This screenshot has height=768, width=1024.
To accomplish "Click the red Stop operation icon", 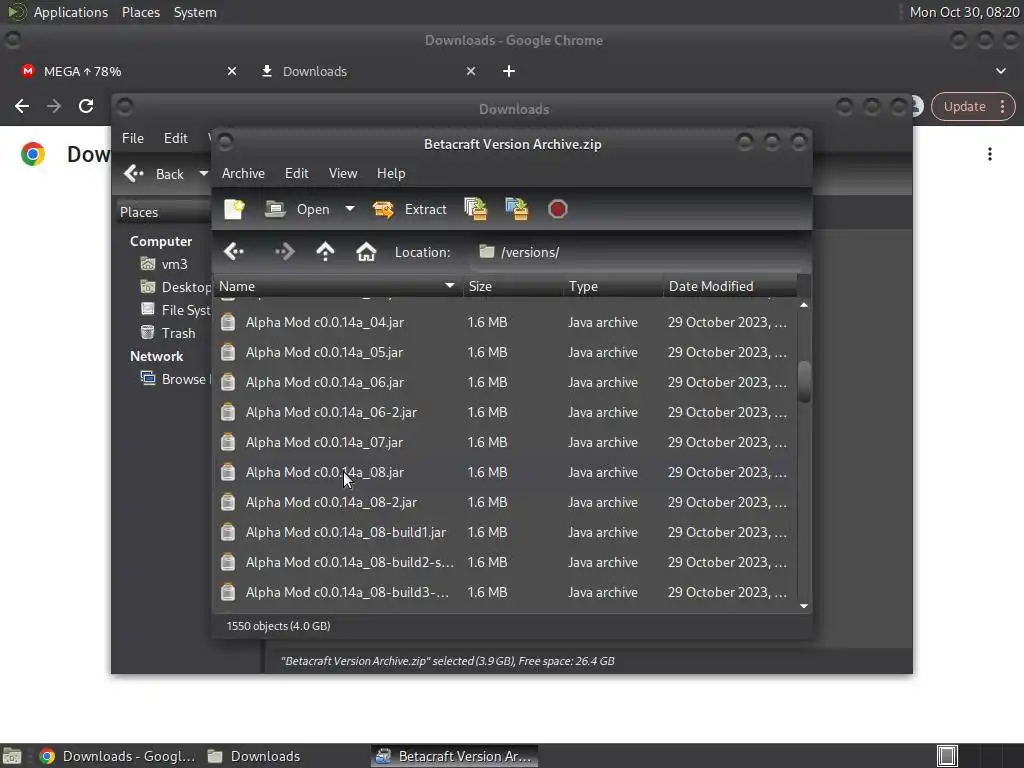I will (558, 209).
